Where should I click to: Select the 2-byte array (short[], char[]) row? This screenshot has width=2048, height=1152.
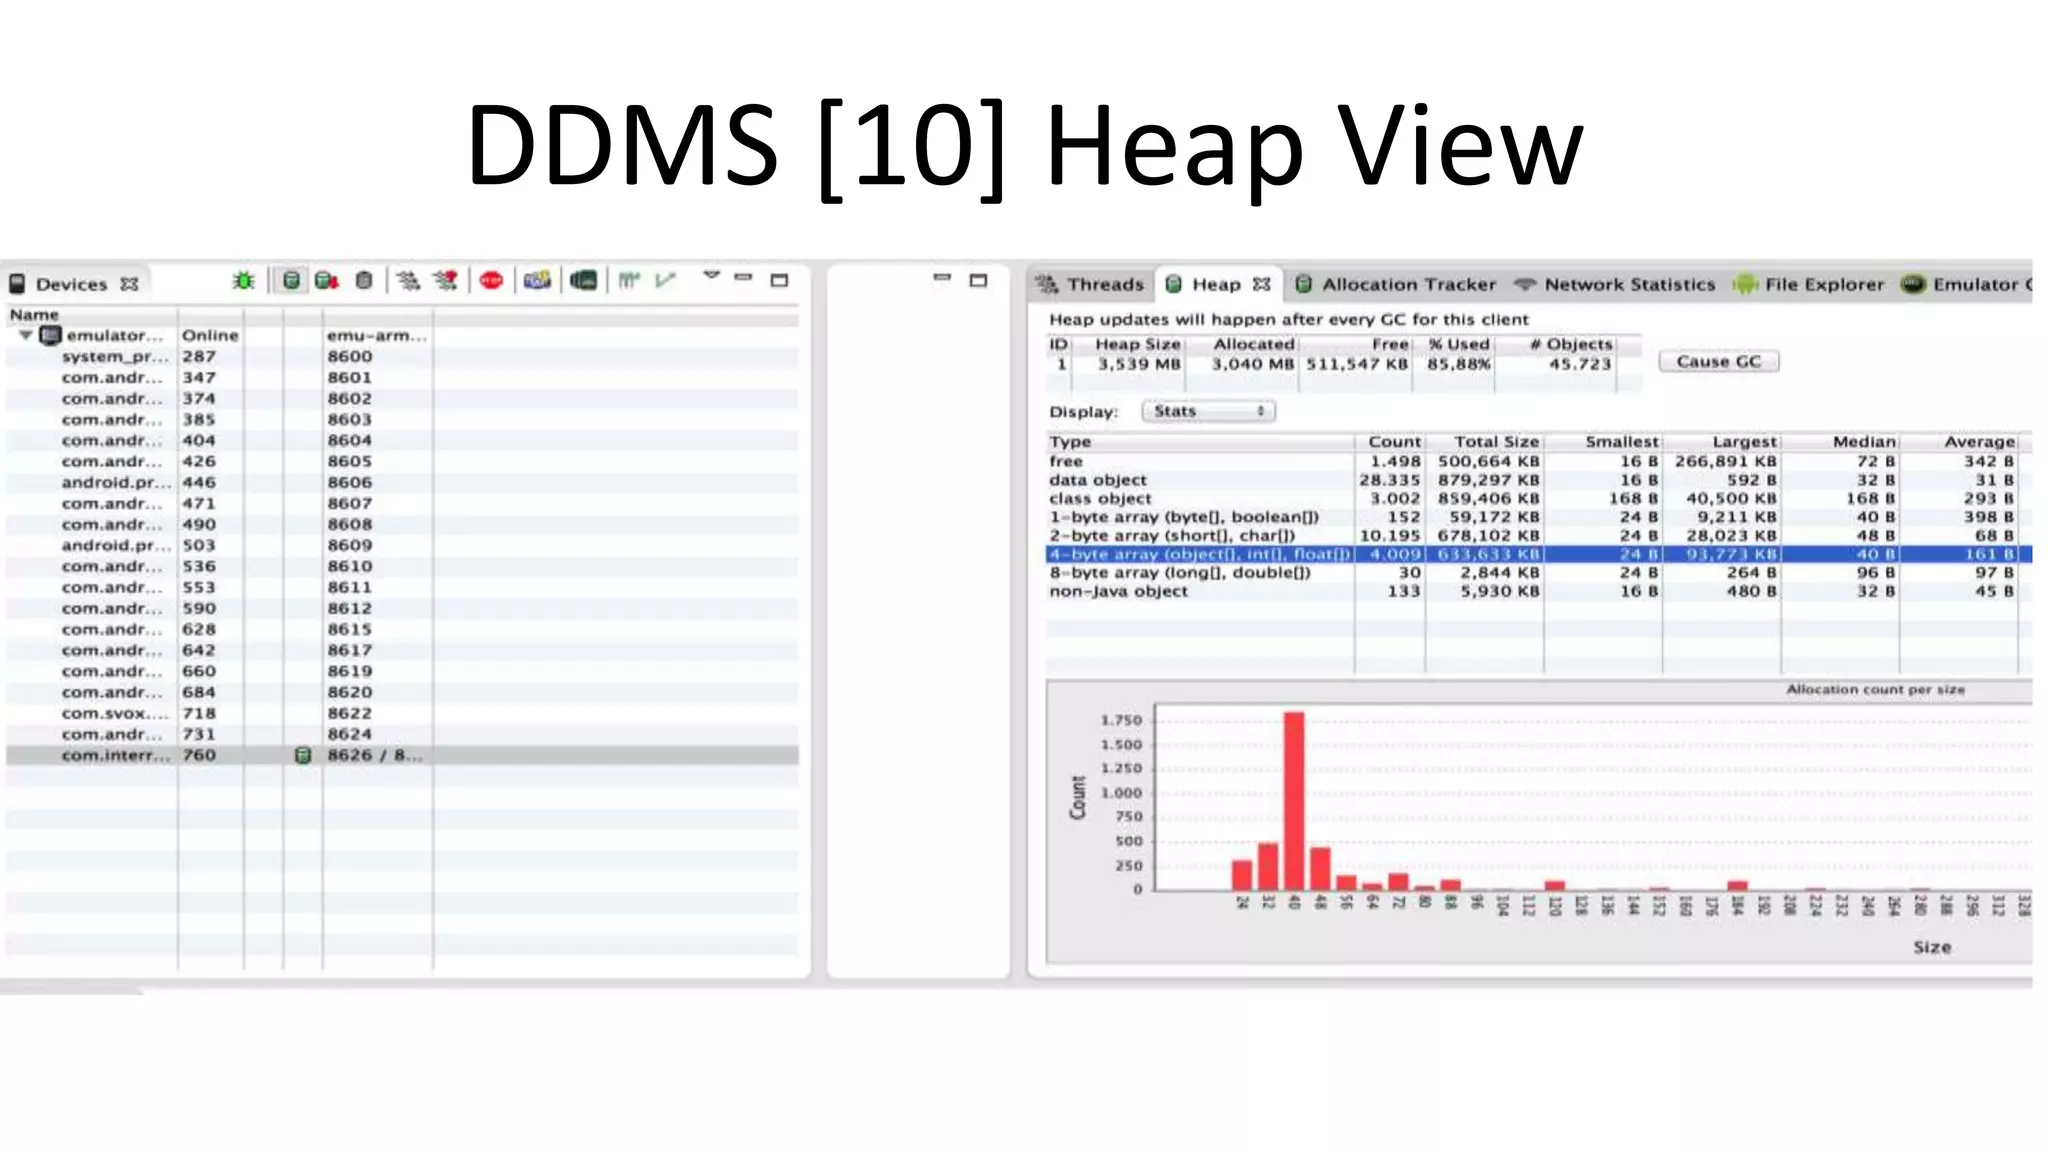coord(1539,535)
